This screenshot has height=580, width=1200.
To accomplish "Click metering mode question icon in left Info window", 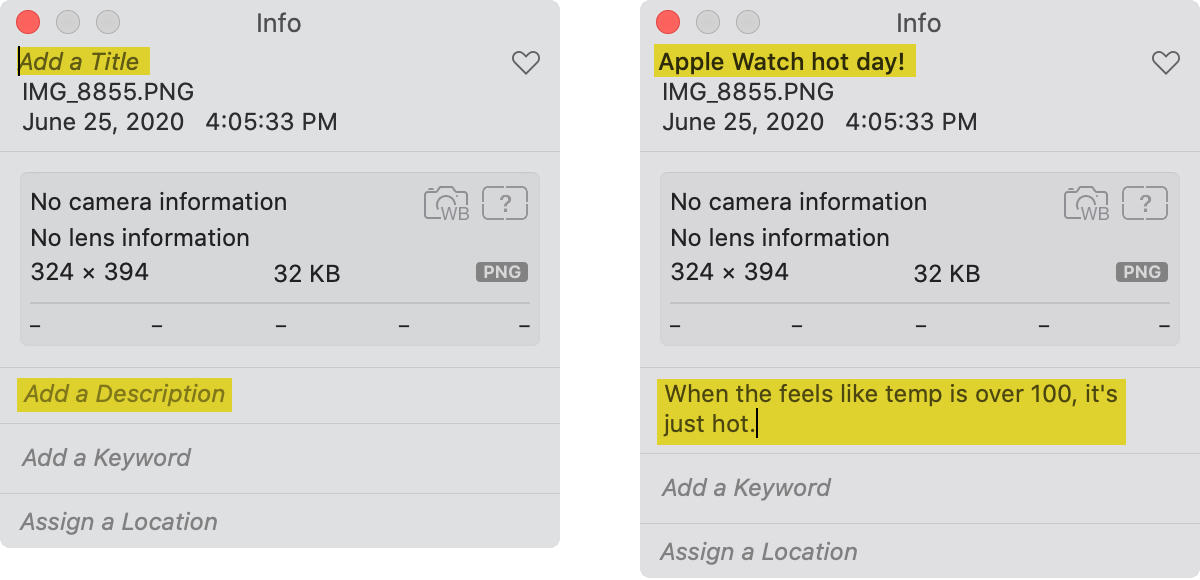I will click(505, 203).
